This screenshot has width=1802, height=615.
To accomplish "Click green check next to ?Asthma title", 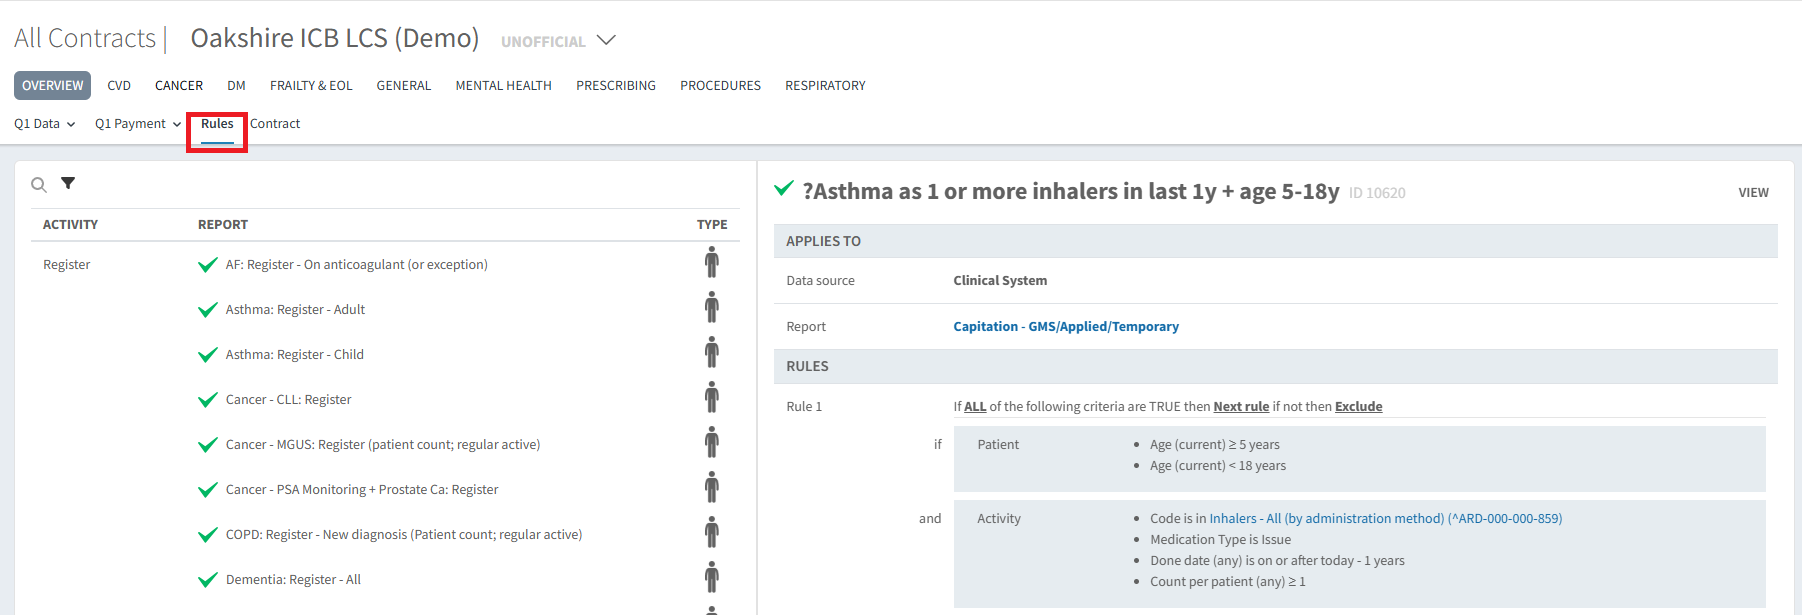I will pyautogui.click(x=785, y=188).
